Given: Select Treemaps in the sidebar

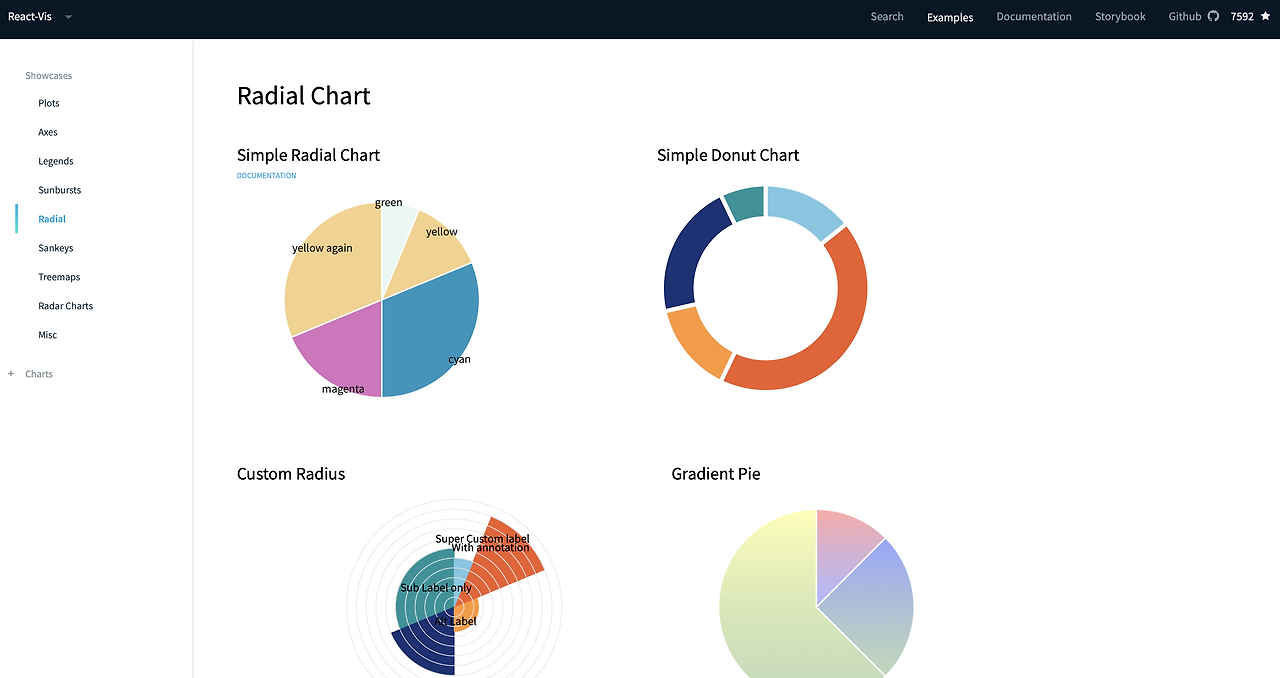Looking at the screenshot, I should point(59,277).
